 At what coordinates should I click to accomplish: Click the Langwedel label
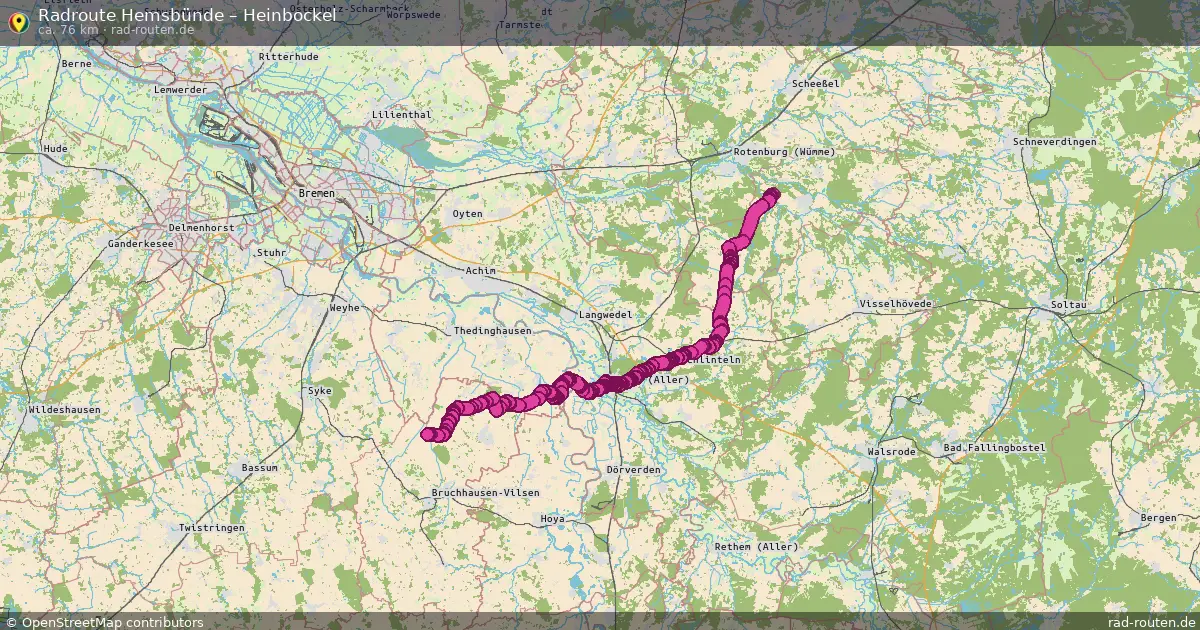[605, 315]
